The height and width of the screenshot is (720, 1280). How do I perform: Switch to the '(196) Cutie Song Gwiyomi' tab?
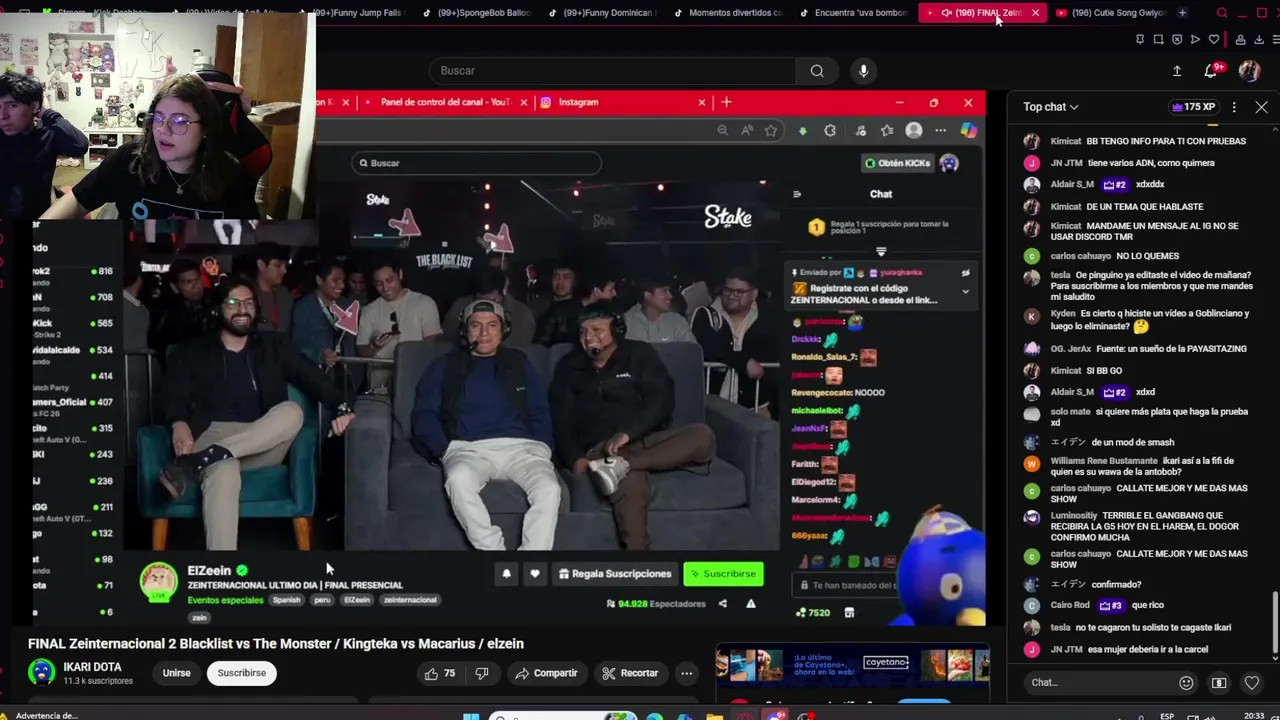(x=1110, y=13)
